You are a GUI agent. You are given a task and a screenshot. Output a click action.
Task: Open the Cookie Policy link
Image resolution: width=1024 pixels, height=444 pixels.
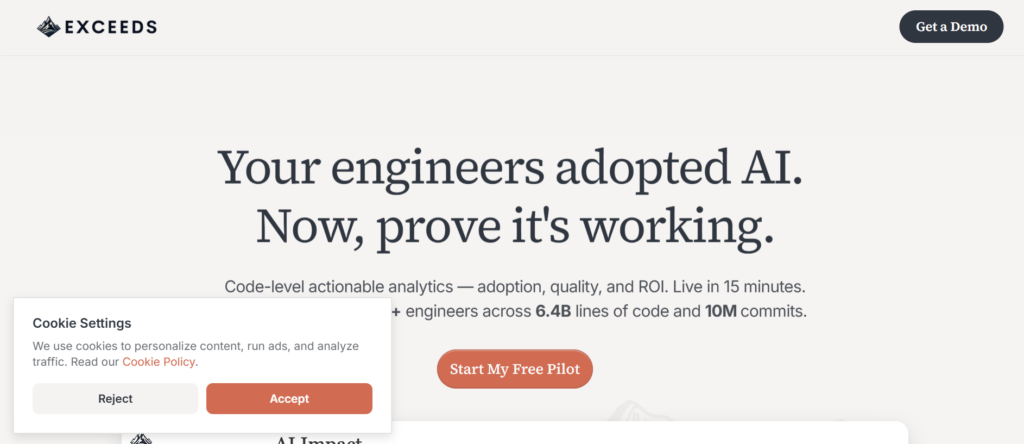click(x=159, y=362)
